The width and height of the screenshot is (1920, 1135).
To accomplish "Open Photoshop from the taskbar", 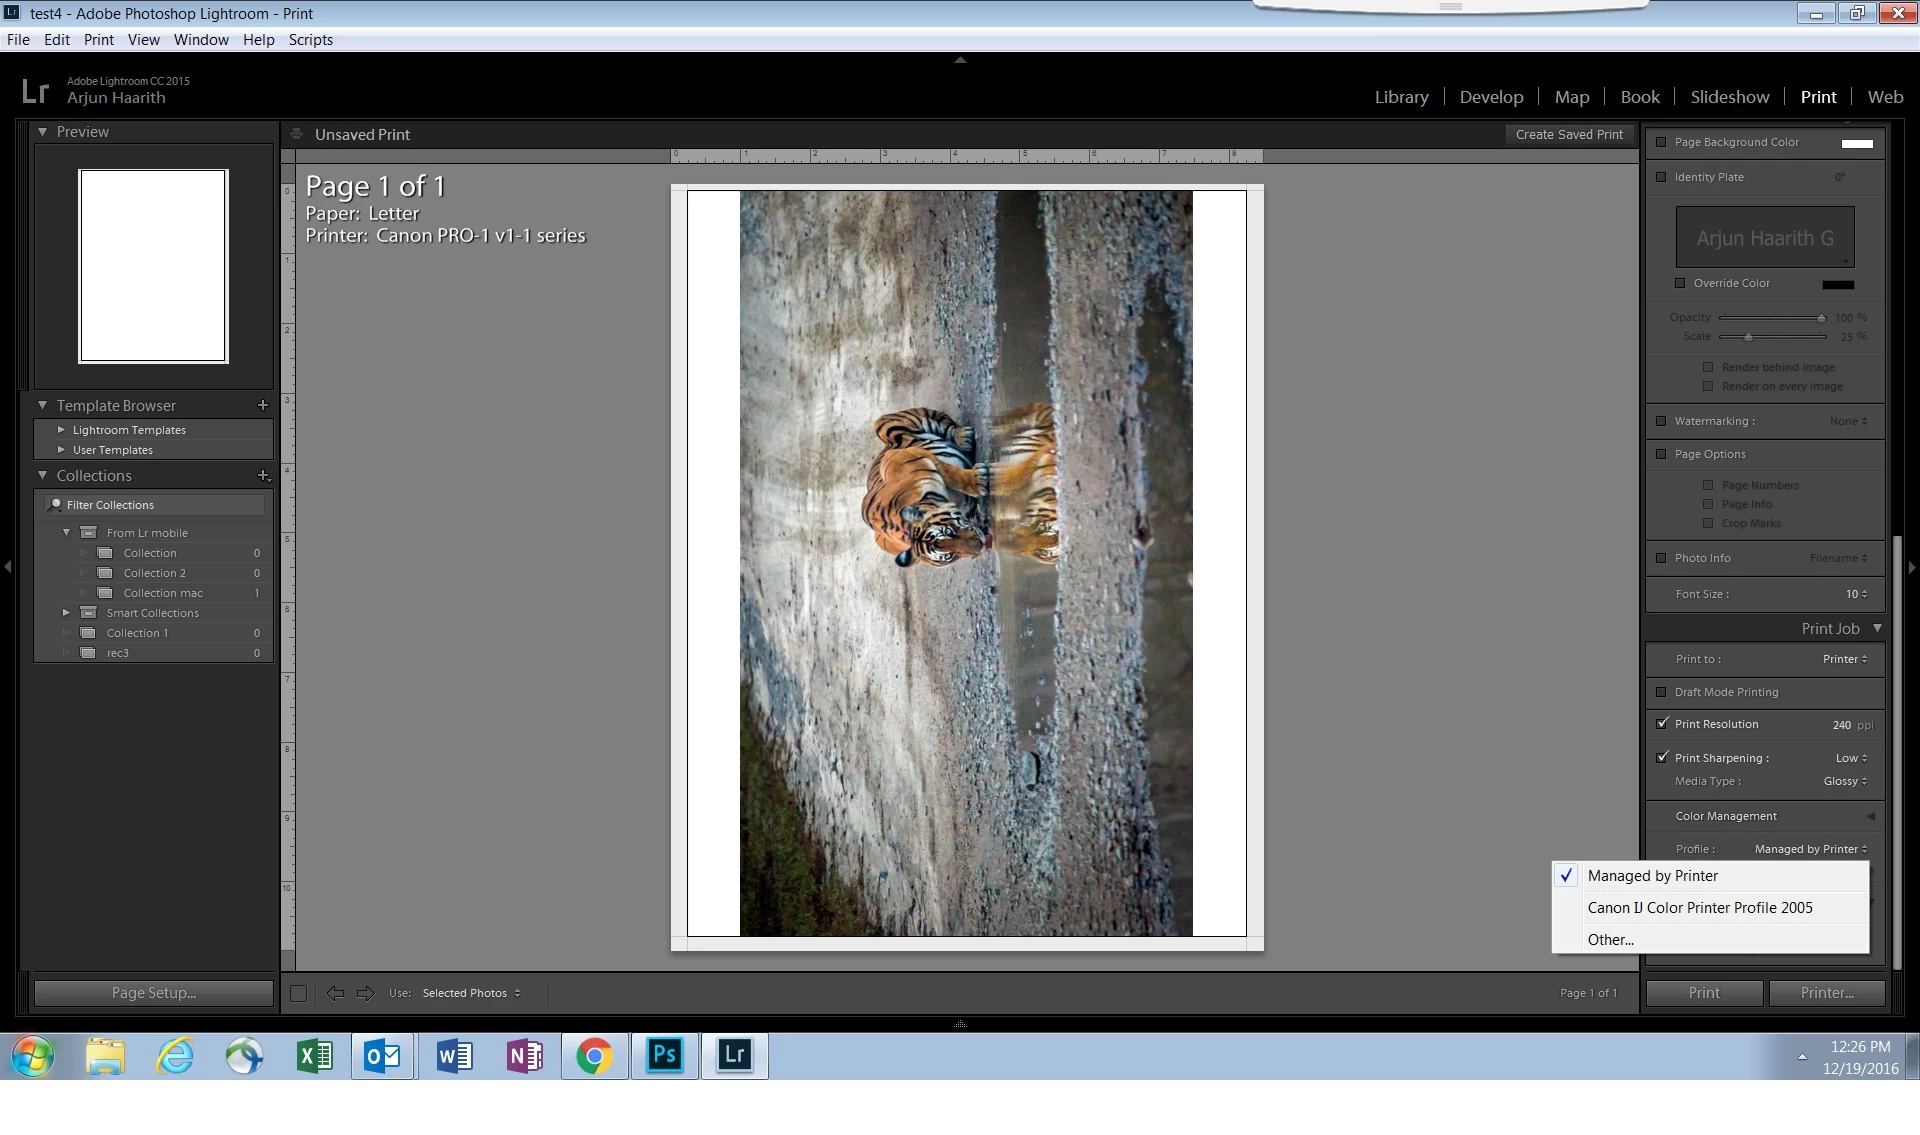I will [x=664, y=1055].
